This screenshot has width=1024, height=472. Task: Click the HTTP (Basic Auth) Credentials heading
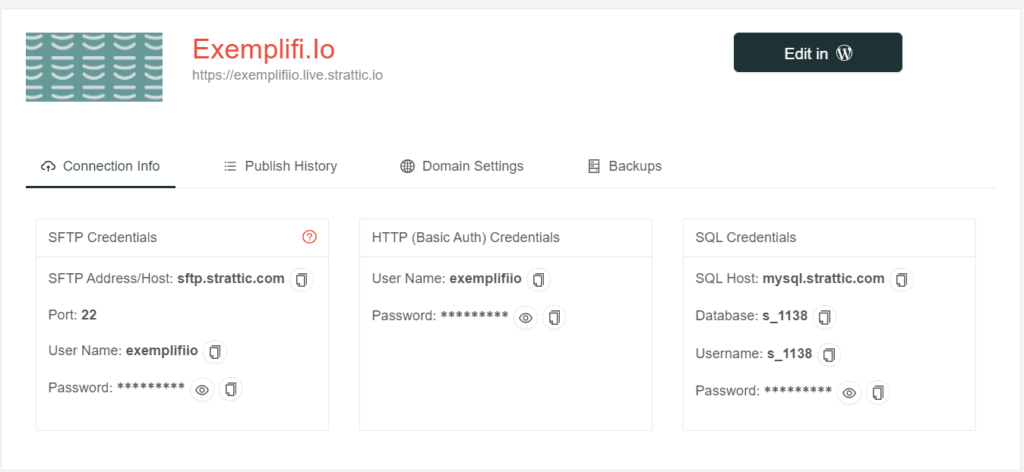(466, 238)
